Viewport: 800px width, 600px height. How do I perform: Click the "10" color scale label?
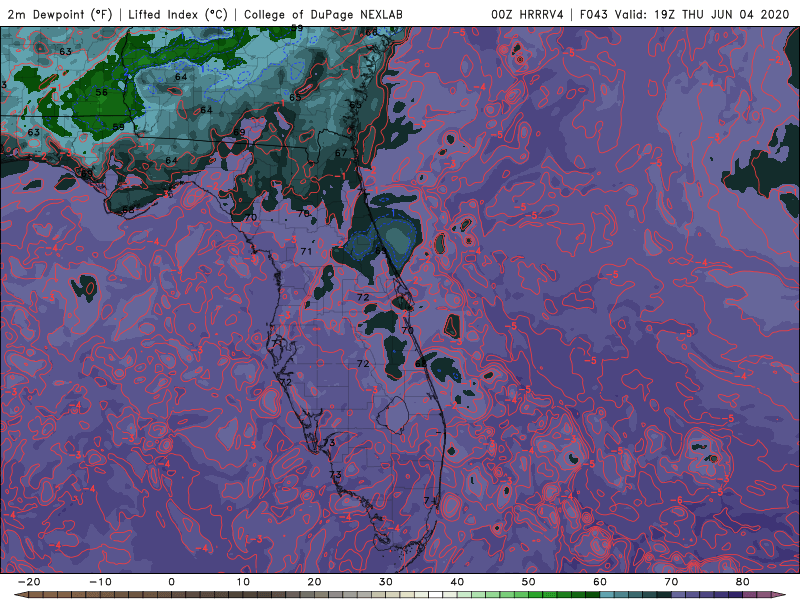pos(243,582)
